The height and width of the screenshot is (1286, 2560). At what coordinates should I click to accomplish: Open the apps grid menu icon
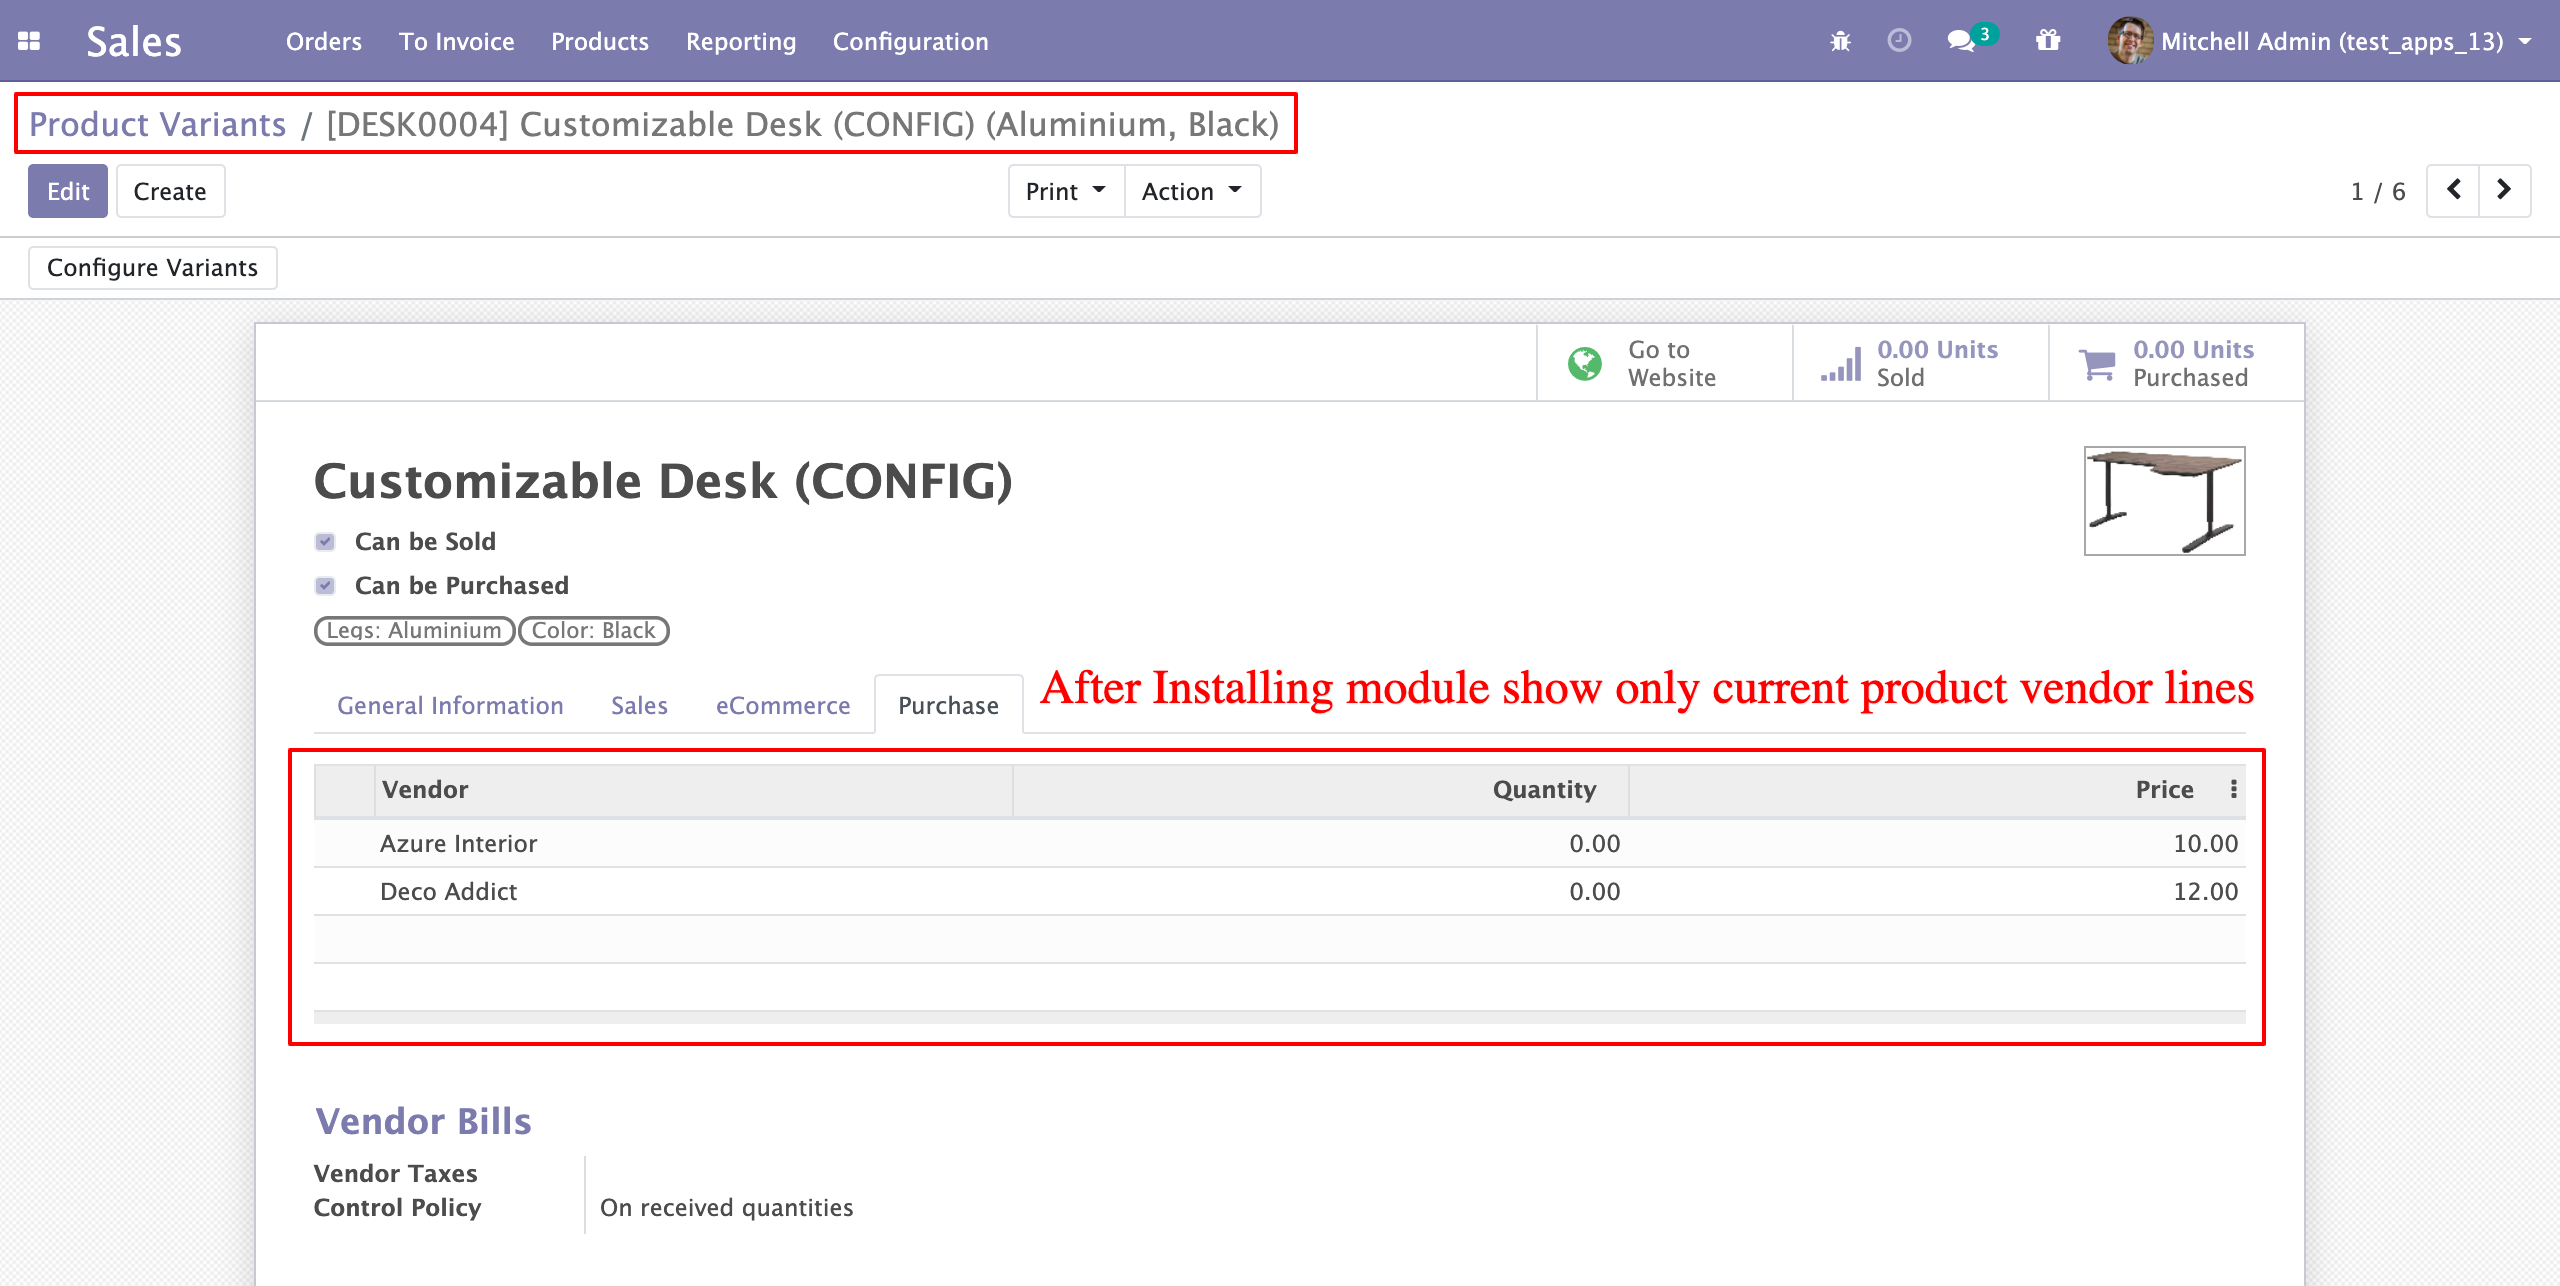[29, 41]
